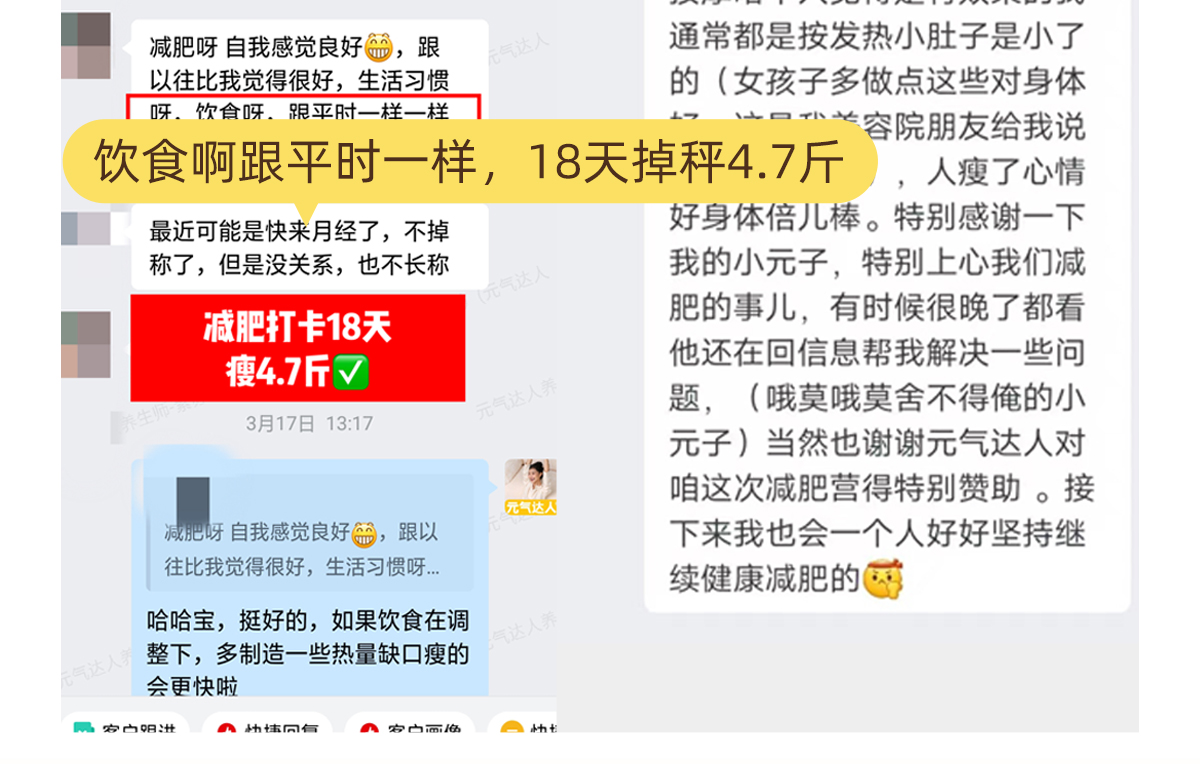Click grinning emoji after 自我感觉良好 in white bubble

379,46
